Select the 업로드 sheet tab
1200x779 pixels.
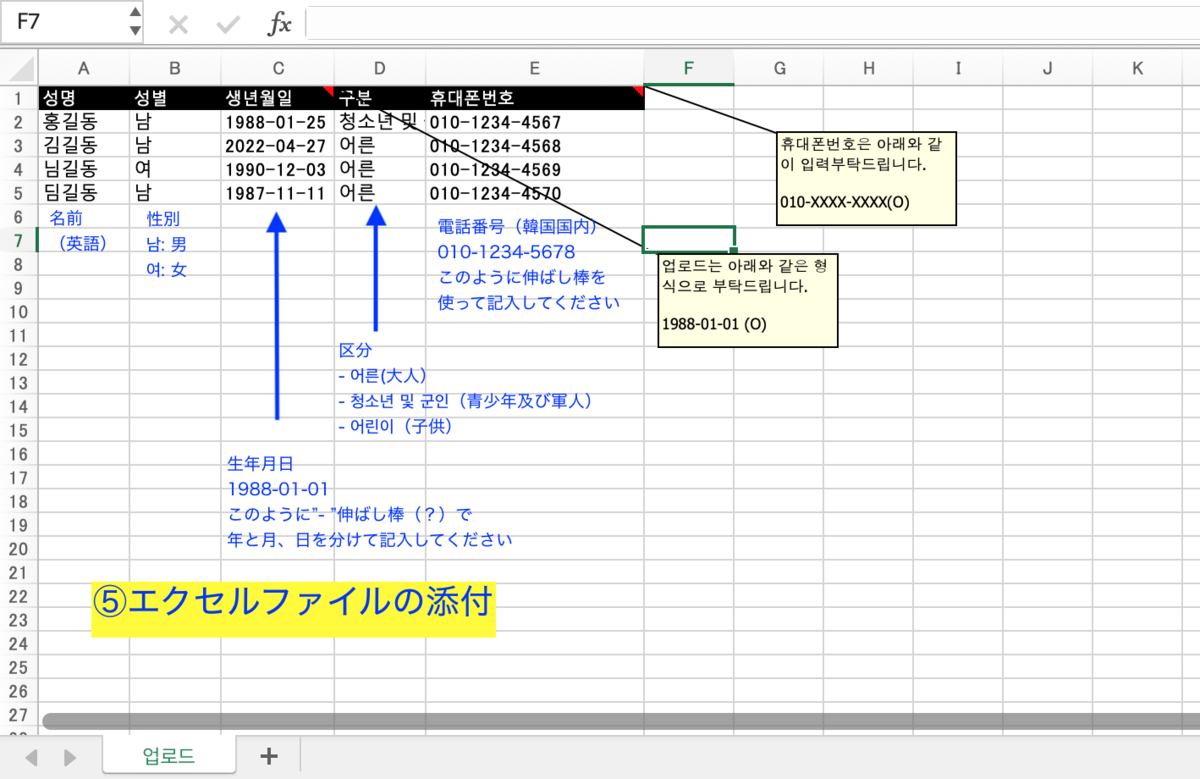point(169,756)
